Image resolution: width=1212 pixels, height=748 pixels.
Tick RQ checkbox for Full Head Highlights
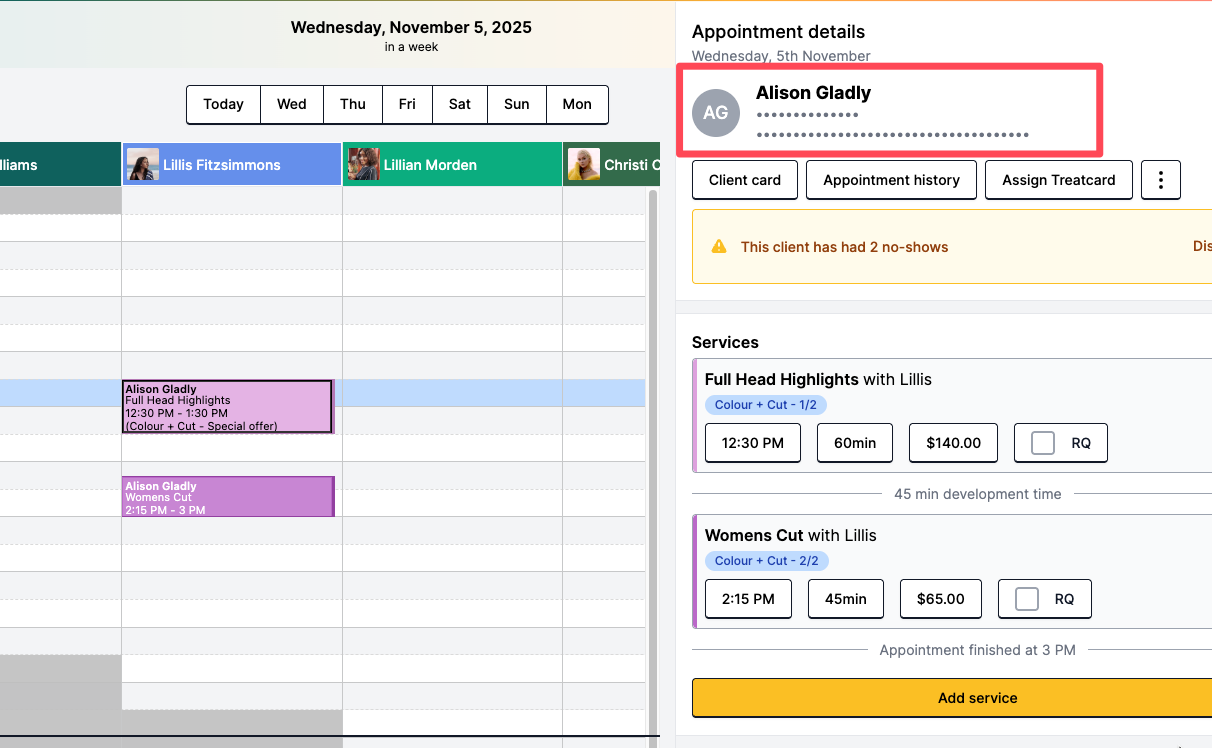[x=1042, y=443]
